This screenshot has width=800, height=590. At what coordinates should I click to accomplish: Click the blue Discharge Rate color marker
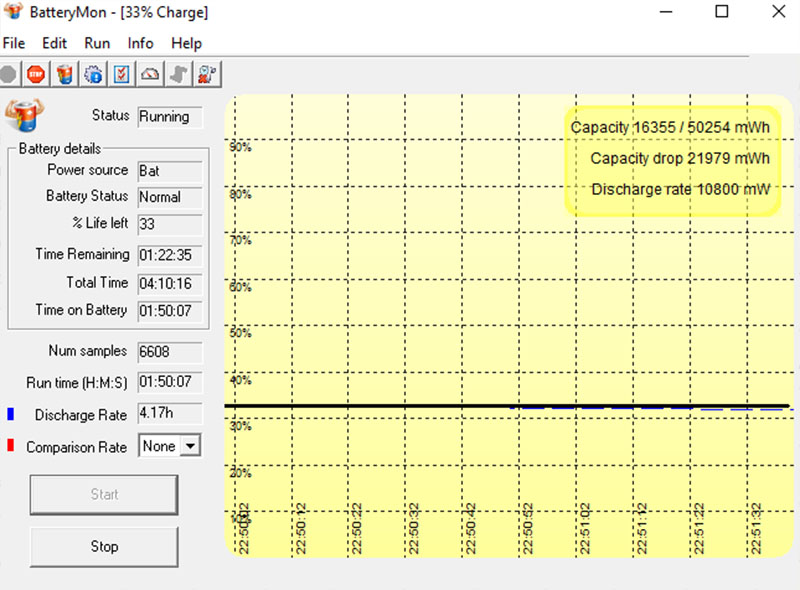tap(10, 414)
